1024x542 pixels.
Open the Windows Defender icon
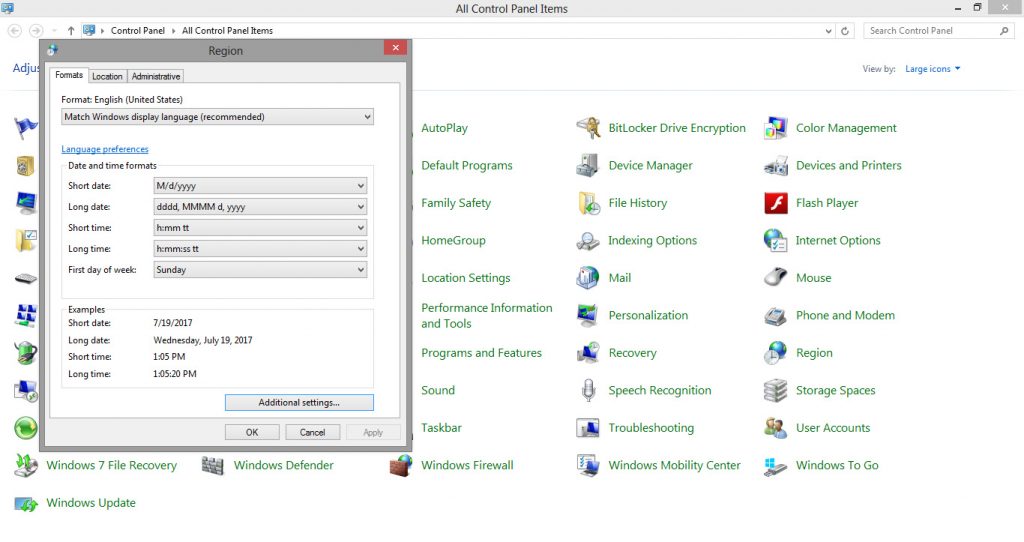coord(213,465)
